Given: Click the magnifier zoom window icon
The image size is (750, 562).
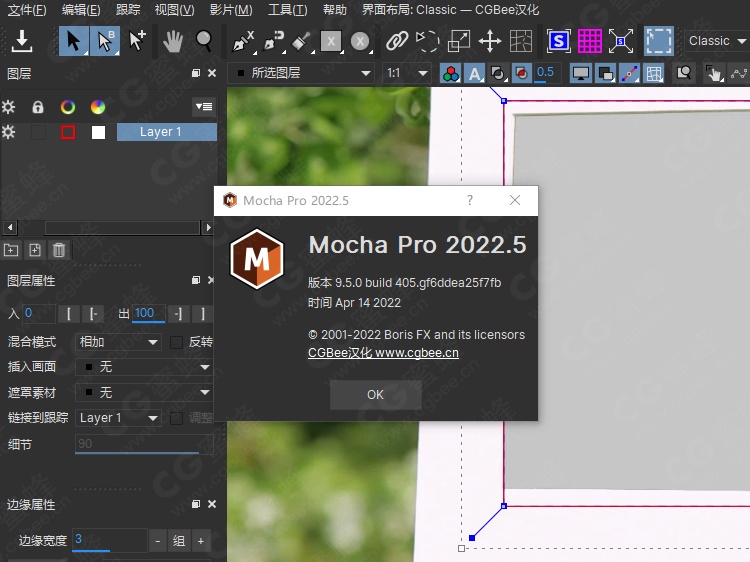Looking at the screenshot, I should tap(684, 74).
